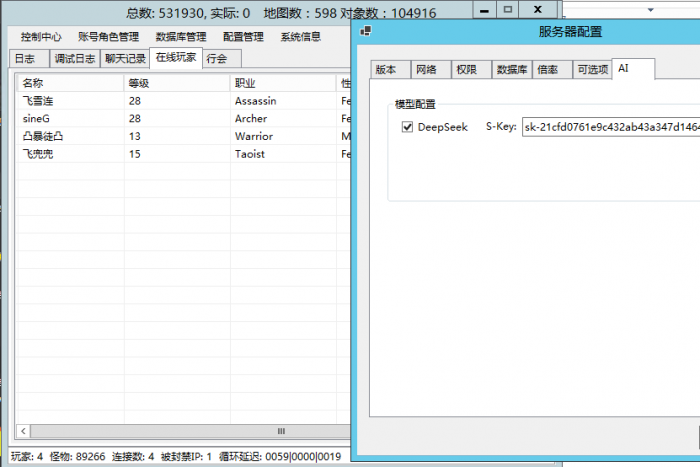Toggle the DeepSeek checkbox

tap(407, 127)
